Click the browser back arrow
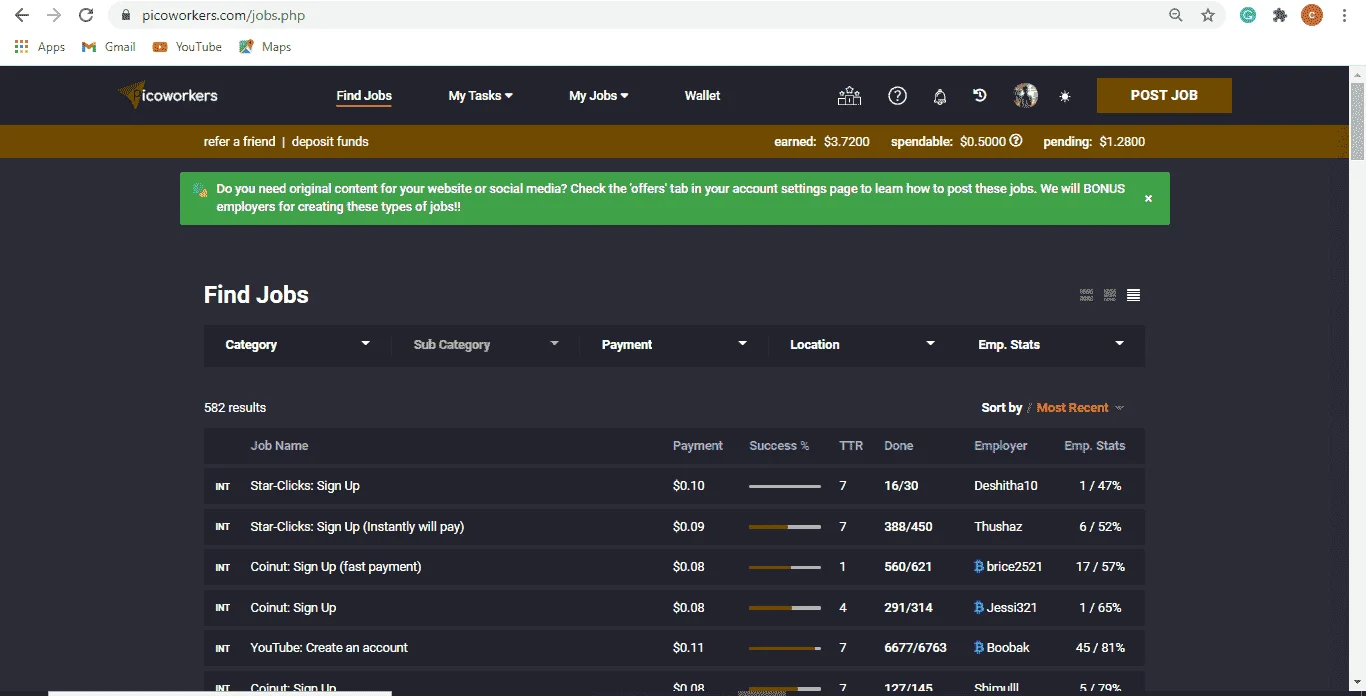Image resolution: width=1366 pixels, height=696 pixels. [22, 15]
